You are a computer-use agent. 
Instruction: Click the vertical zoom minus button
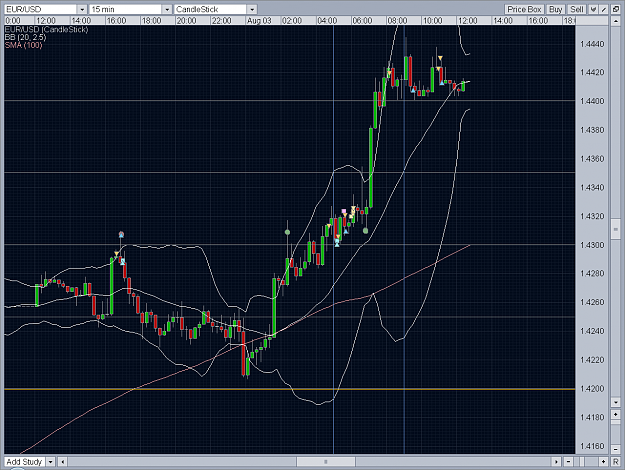point(615,449)
